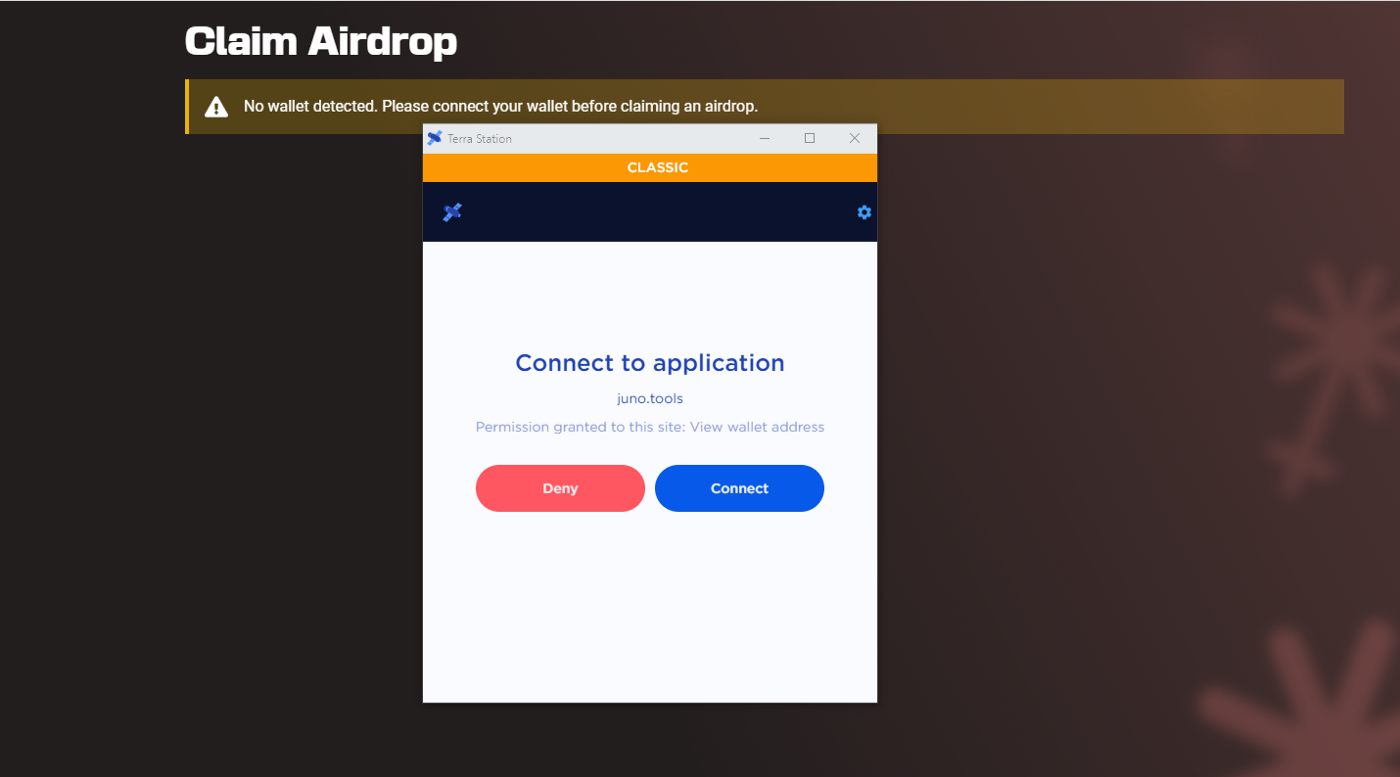Click the Claim Airdrop page heading
This screenshot has width=1400, height=777.
pos(321,41)
